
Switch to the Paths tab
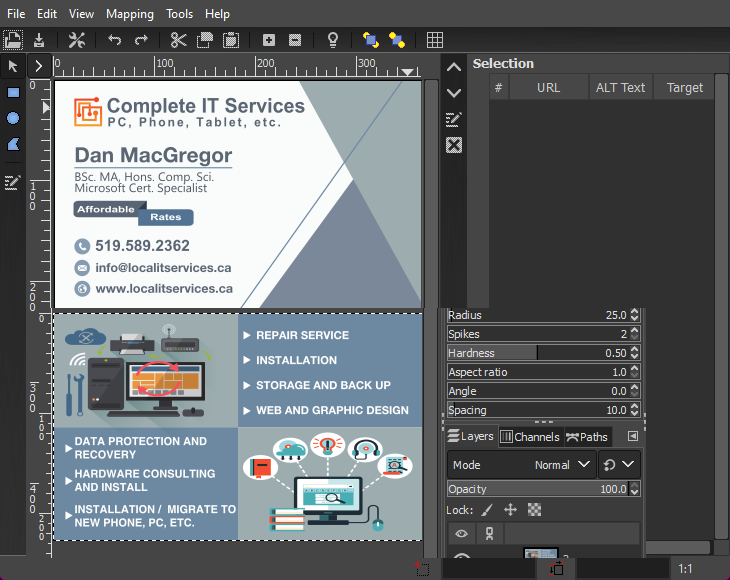[x=587, y=437]
